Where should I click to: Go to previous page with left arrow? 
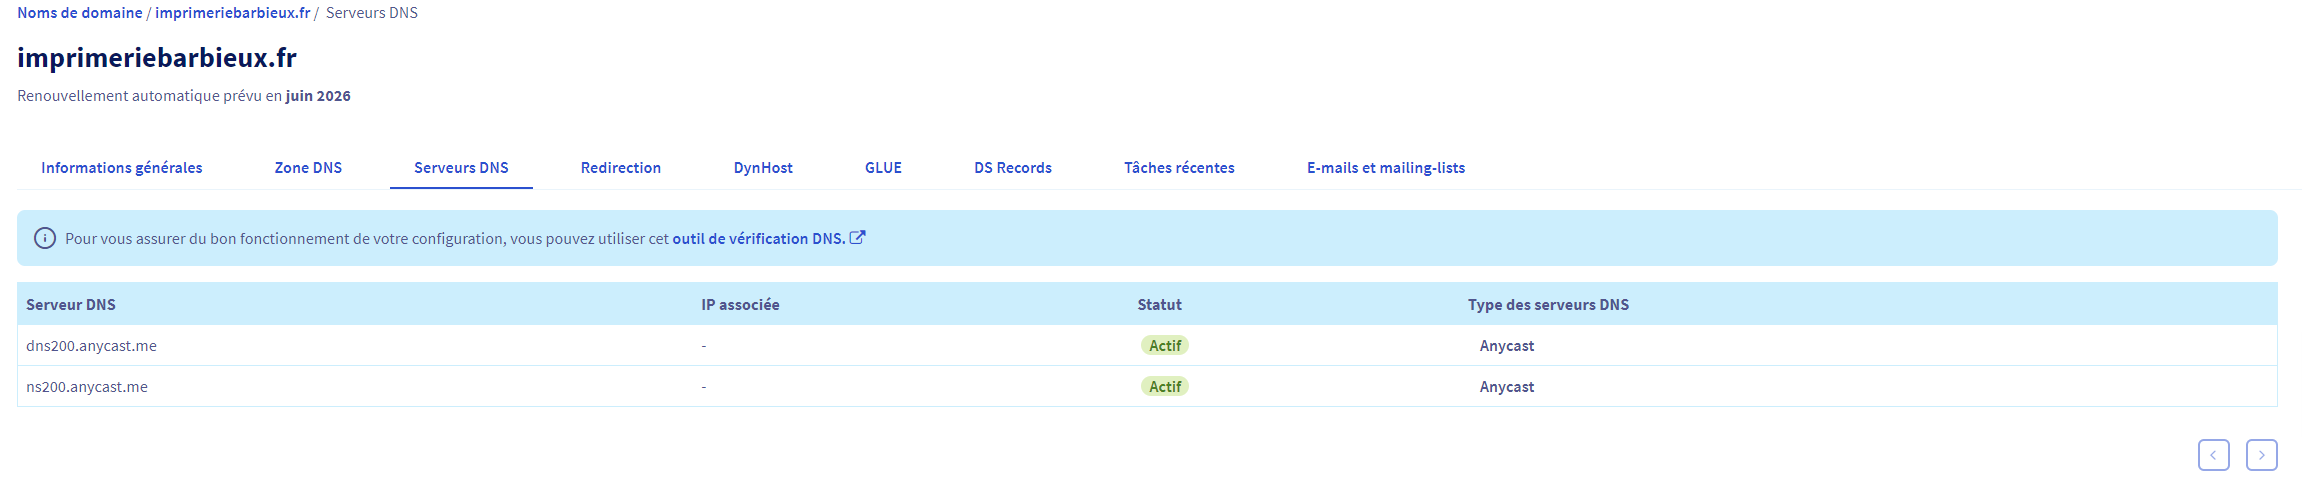pos(2213,455)
